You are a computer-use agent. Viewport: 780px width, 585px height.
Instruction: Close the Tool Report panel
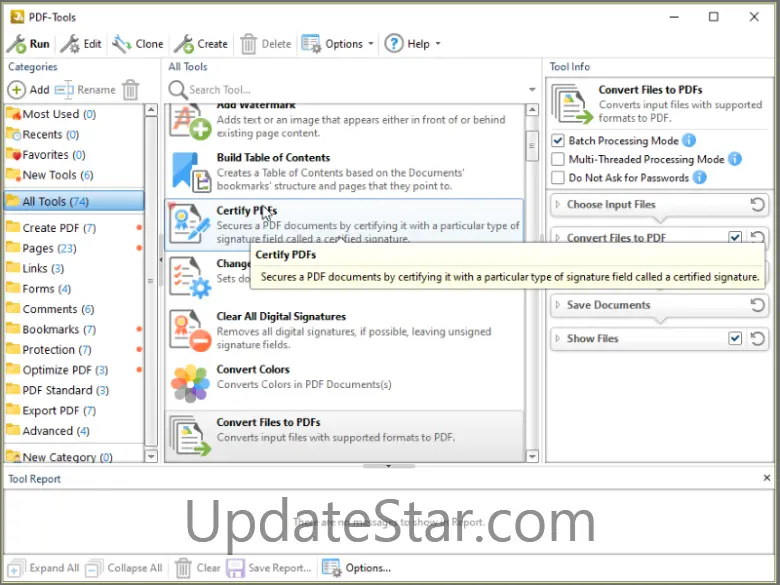click(767, 478)
